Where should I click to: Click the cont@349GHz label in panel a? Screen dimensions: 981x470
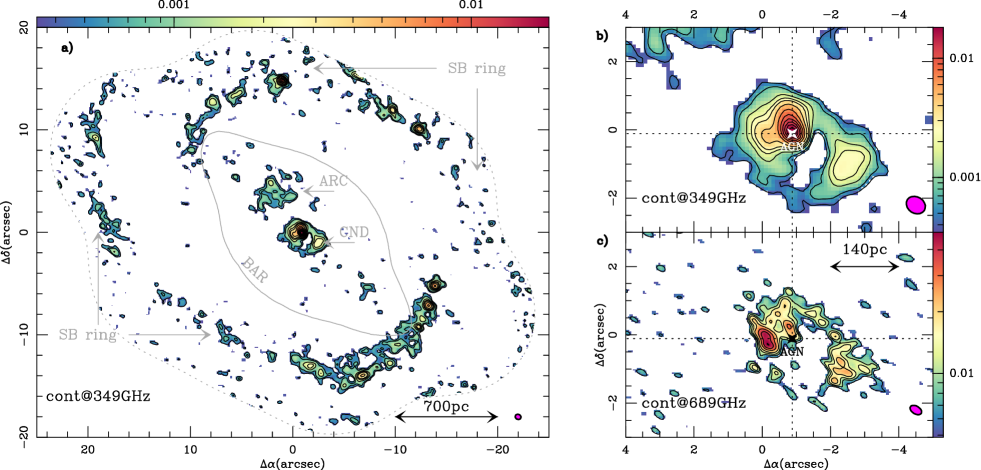pyautogui.click(x=99, y=396)
